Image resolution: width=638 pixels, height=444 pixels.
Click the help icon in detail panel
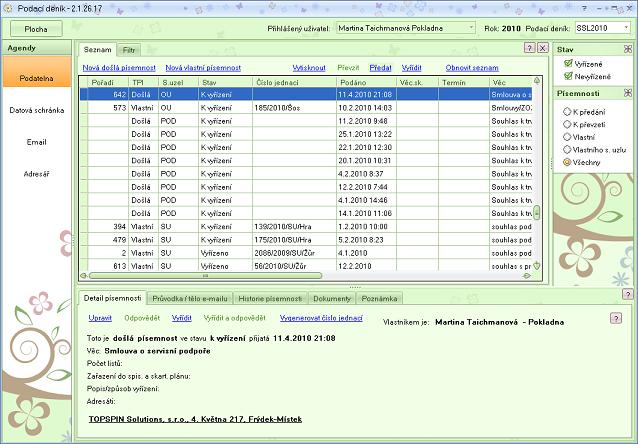click(x=616, y=317)
